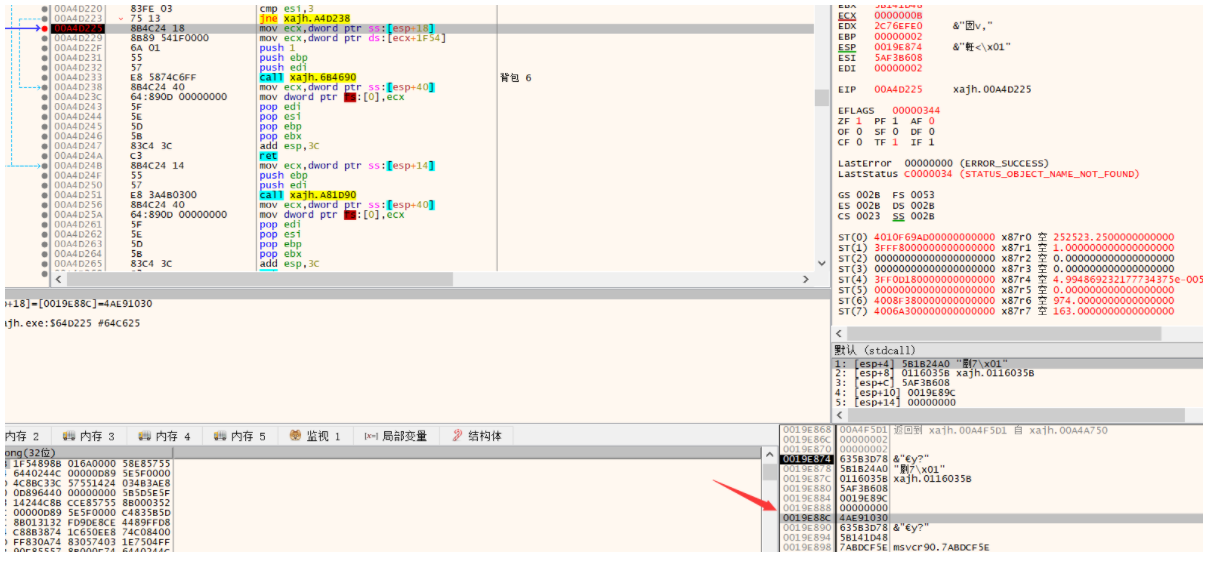Click info line [0019E88C]=4AE91030
1216x563 pixels.
tap(78, 303)
